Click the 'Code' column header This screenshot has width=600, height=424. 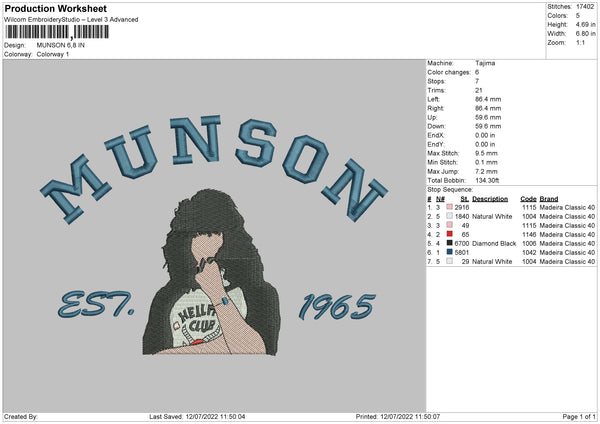[528, 199]
